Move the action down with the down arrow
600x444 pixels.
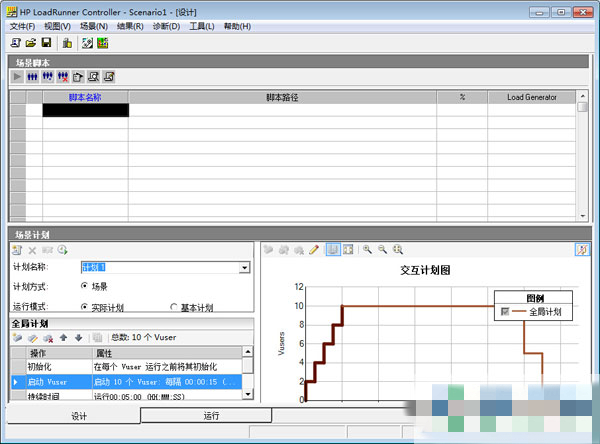pos(78,338)
